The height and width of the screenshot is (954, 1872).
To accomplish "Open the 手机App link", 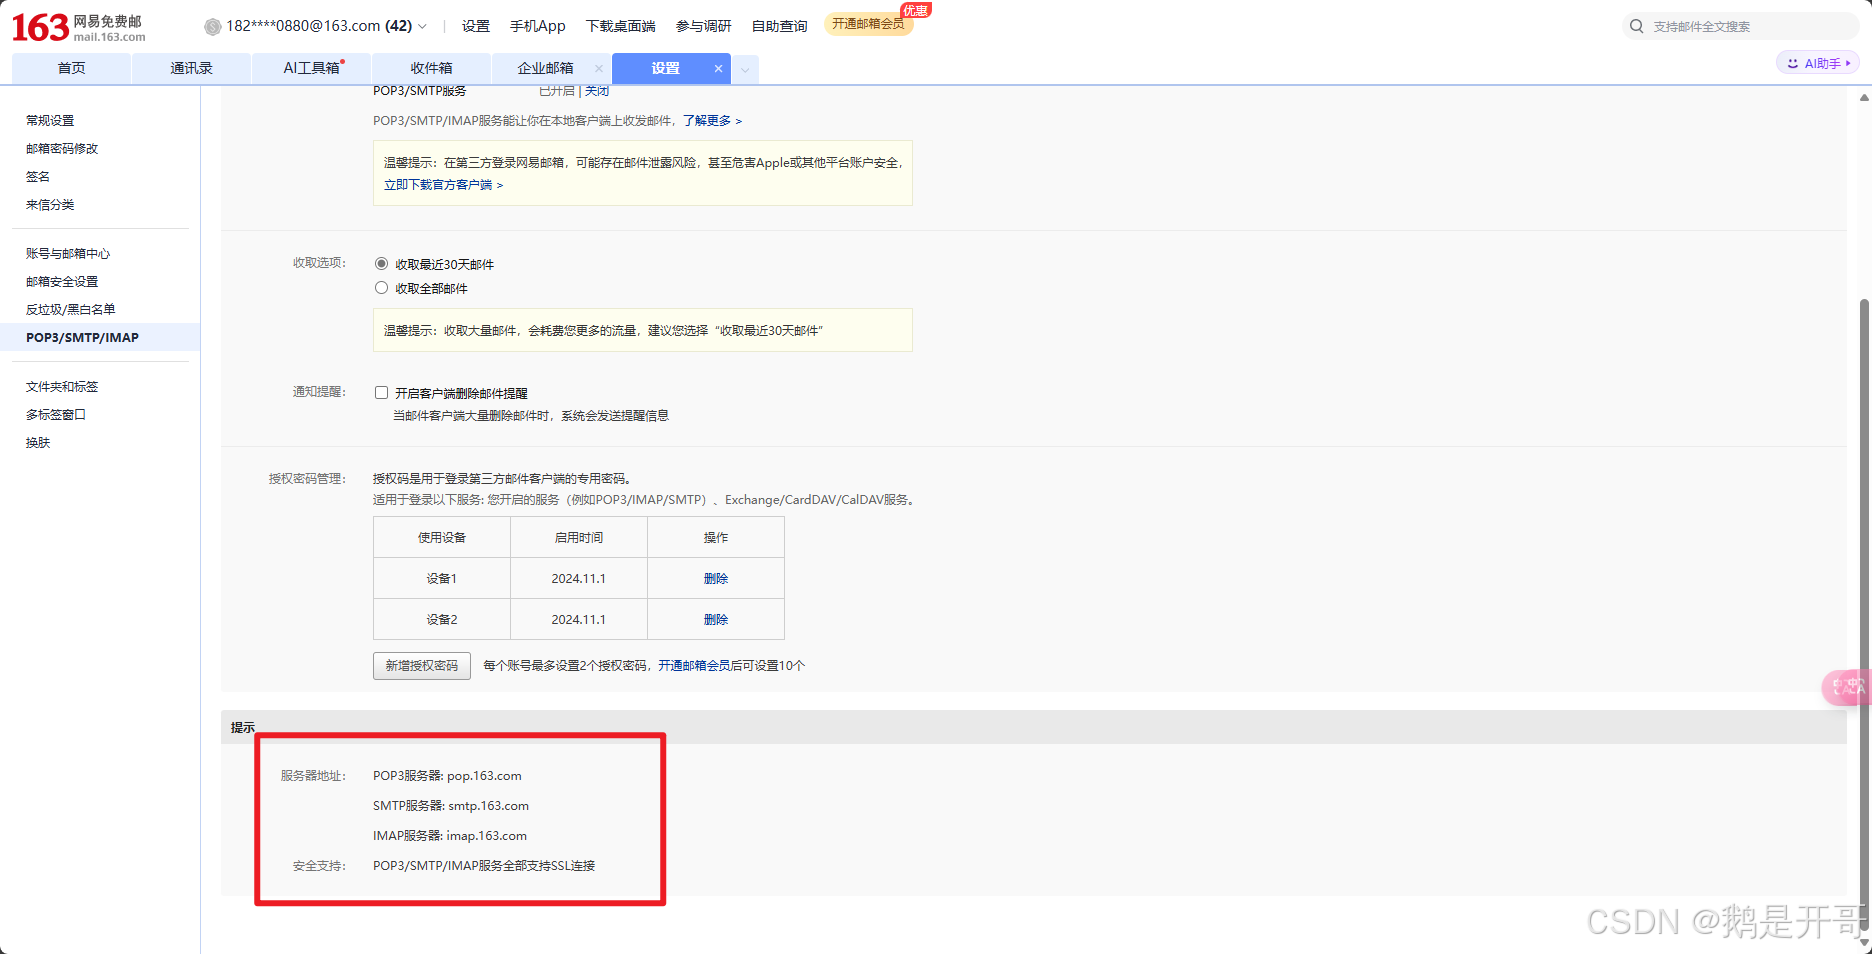I will coord(537,26).
